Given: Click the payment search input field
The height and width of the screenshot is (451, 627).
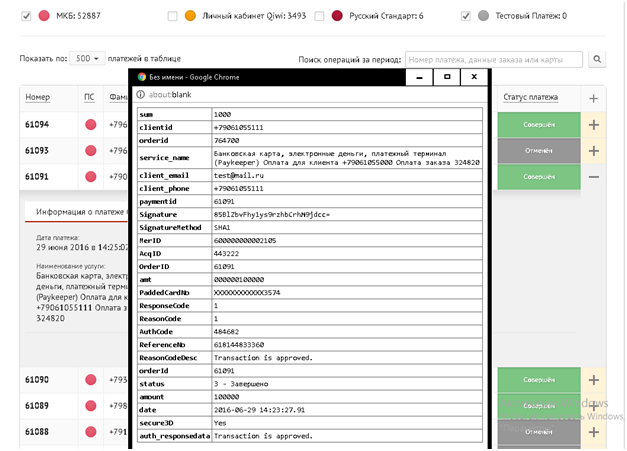Looking at the screenshot, I should [494, 60].
